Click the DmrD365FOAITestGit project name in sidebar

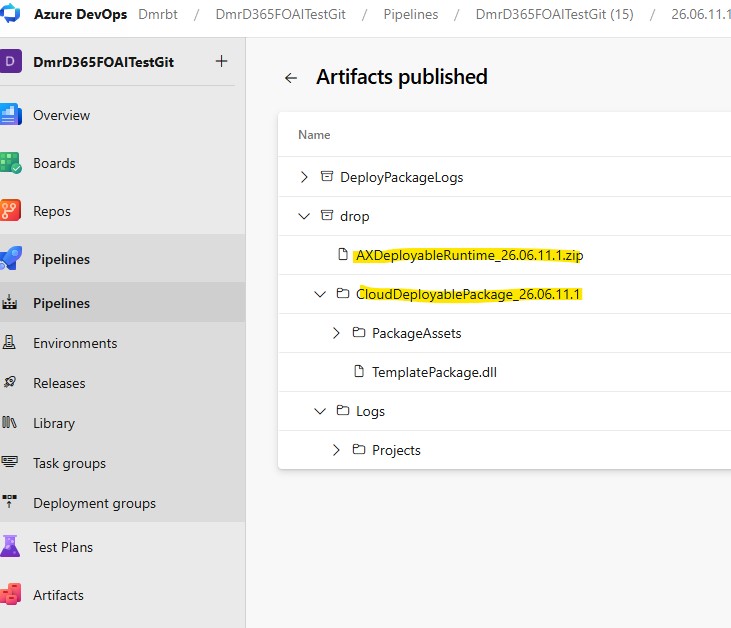(x=103, y=62)
